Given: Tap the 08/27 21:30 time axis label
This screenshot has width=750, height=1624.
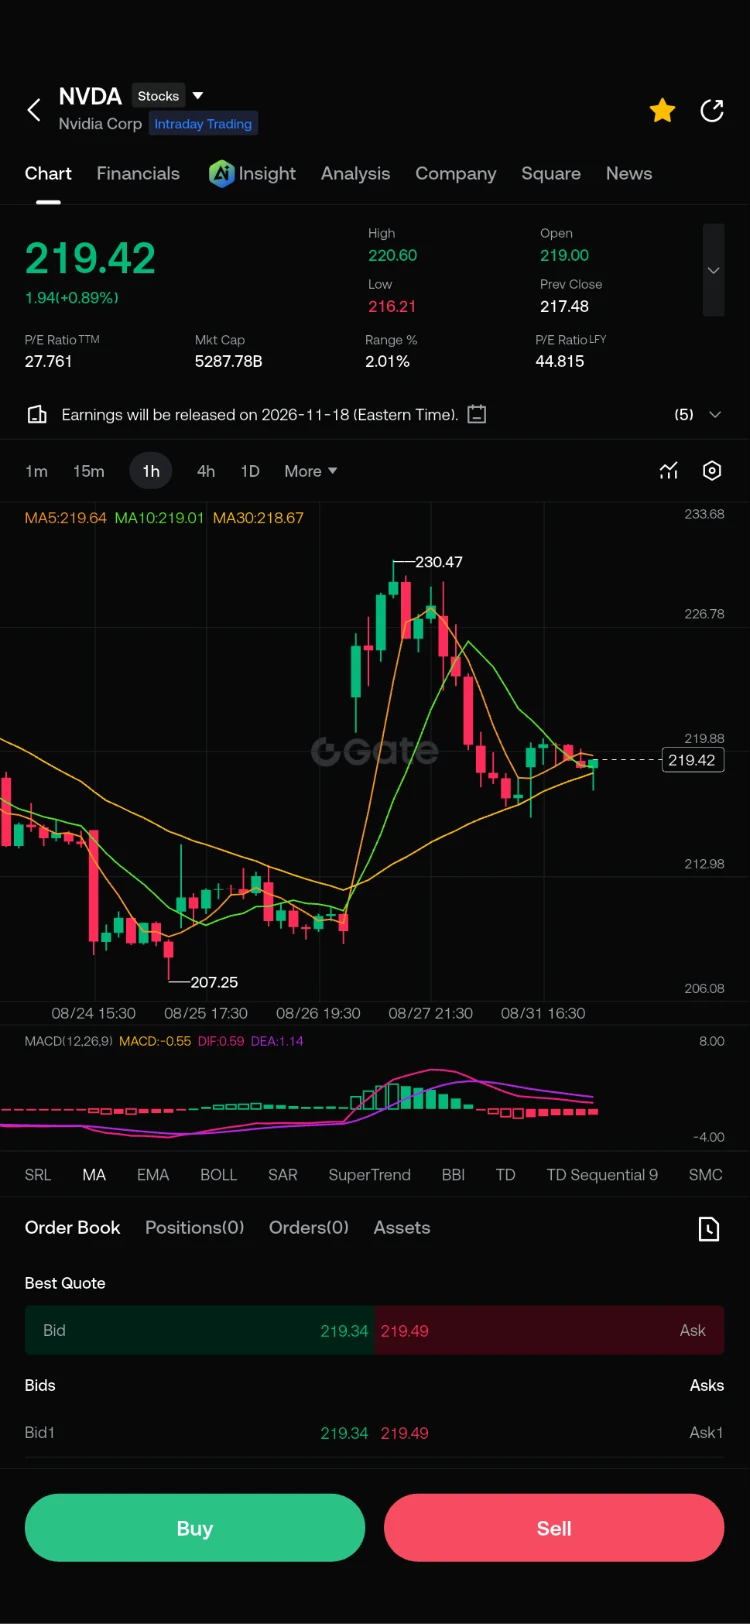Looking at the screenshot, I should tap(431, 1013).
